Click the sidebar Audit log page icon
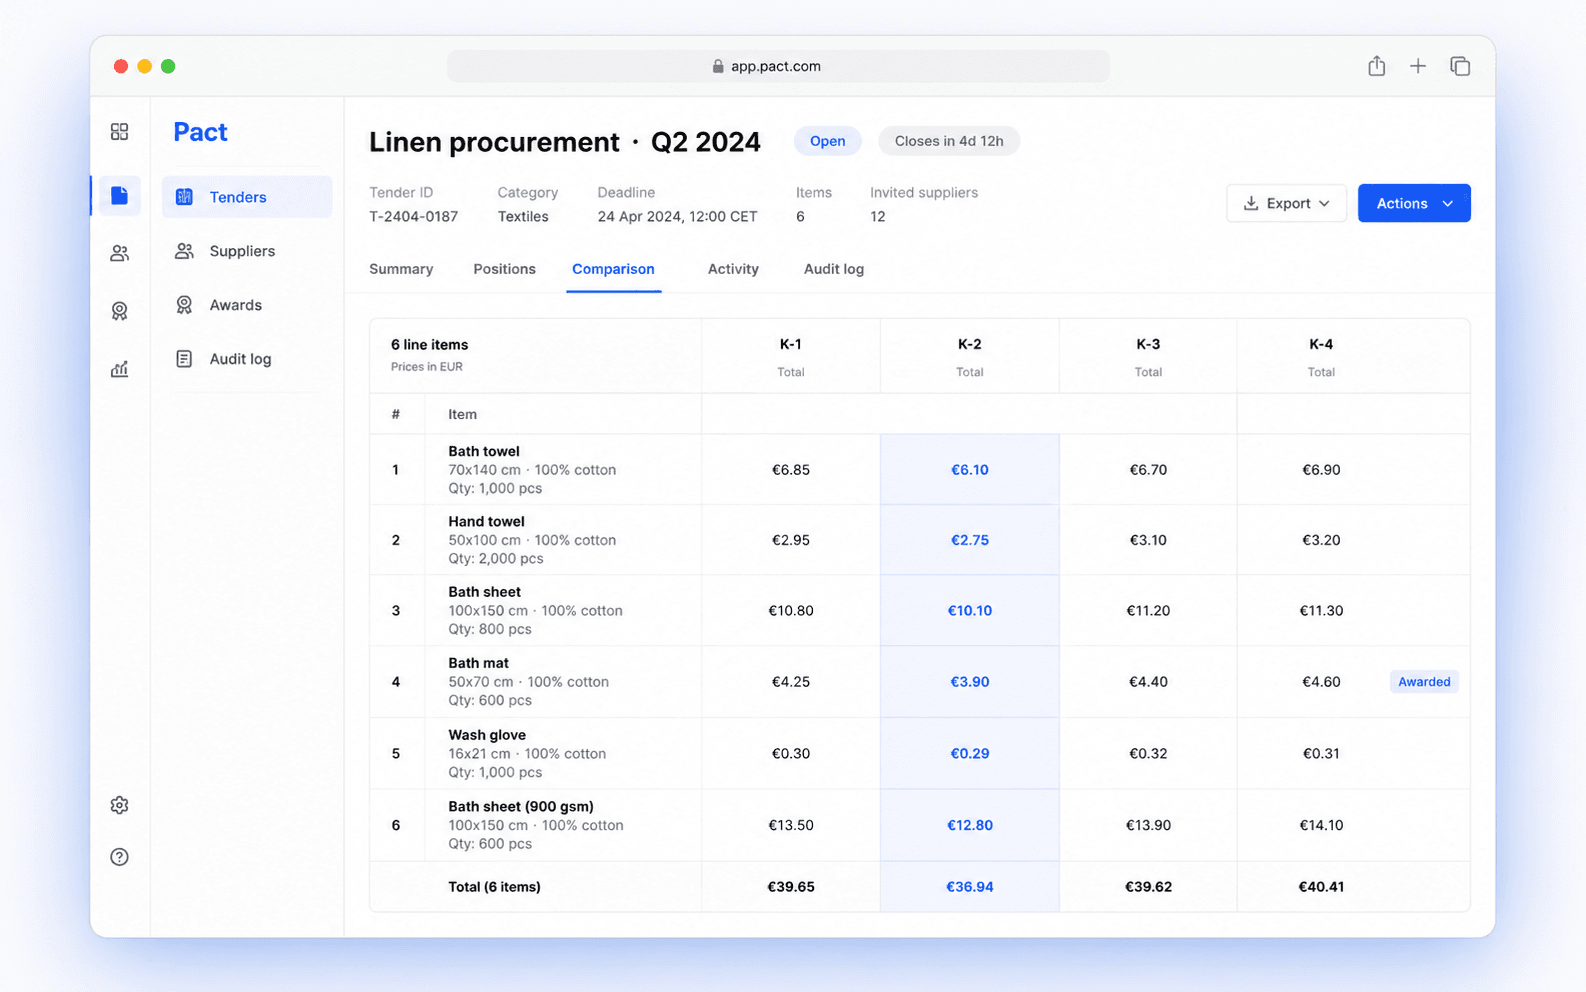 [x=184, y=359]
